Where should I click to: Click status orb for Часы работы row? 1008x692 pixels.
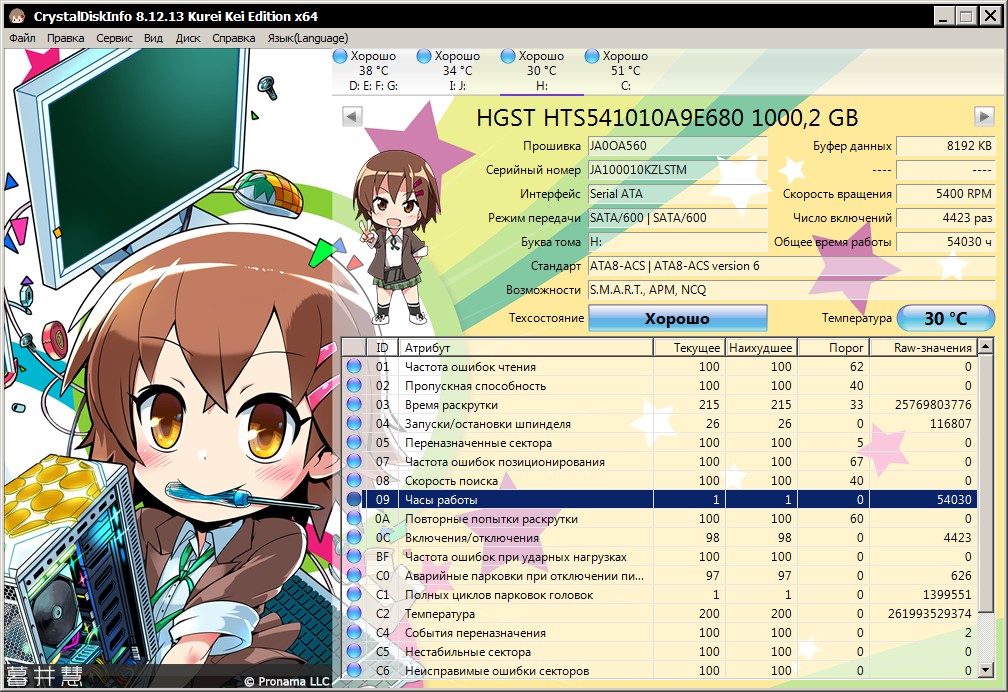[x=354, y=500]
